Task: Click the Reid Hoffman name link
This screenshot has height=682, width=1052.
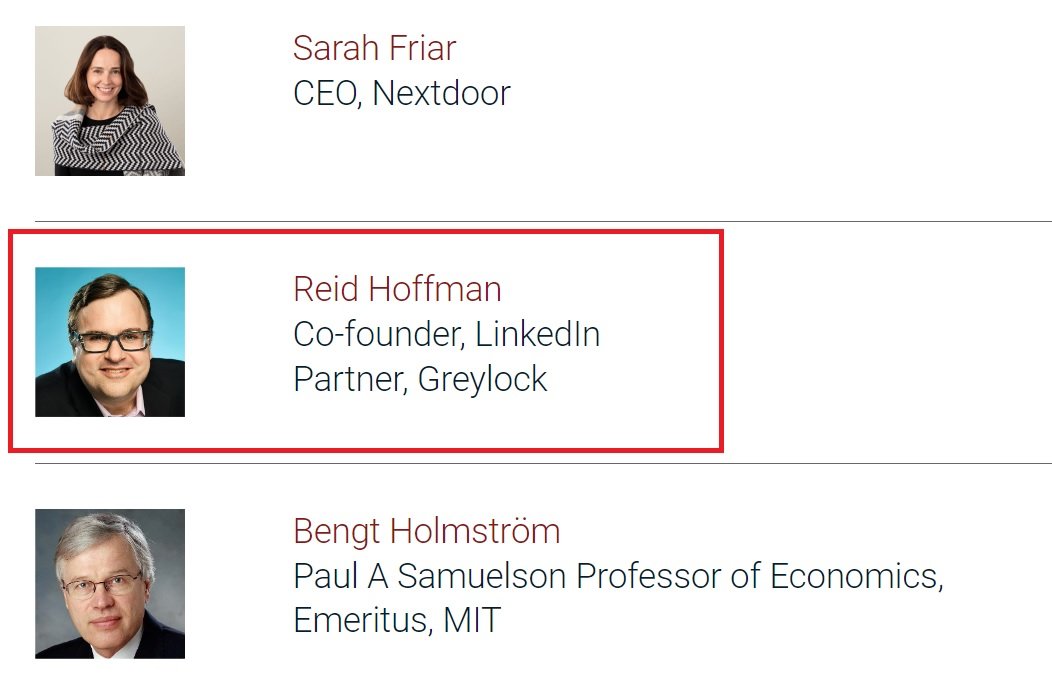Action: tap(397, 289)
